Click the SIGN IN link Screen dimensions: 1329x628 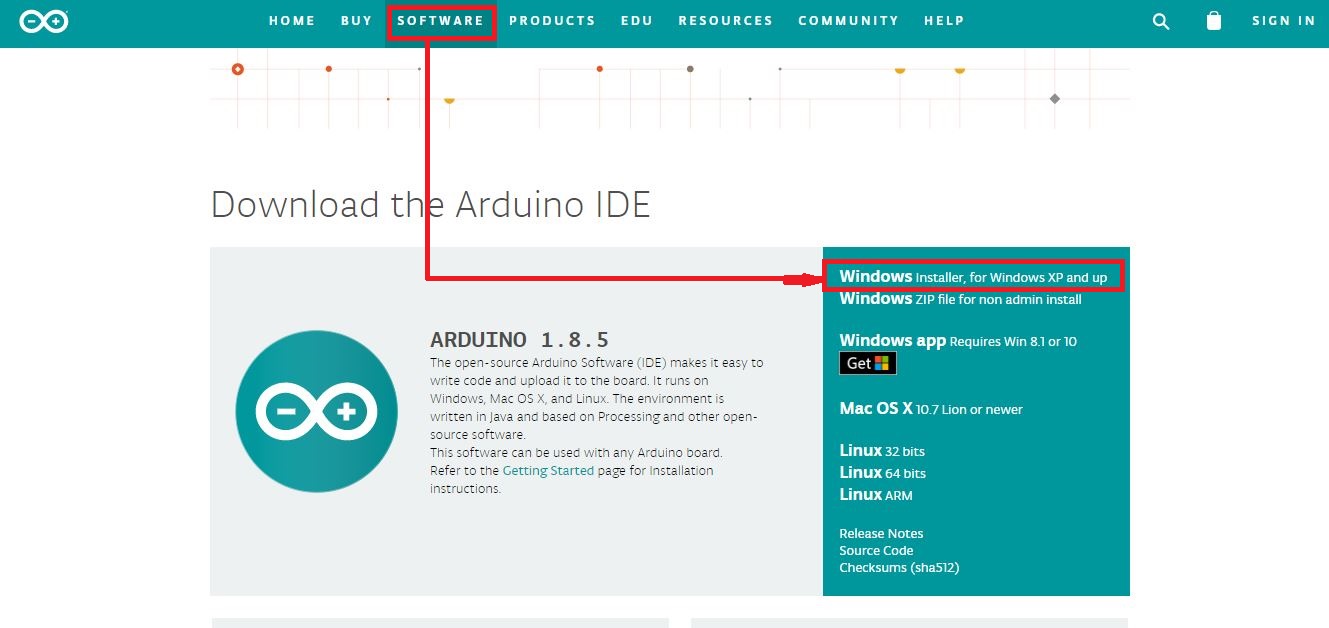1284,20
